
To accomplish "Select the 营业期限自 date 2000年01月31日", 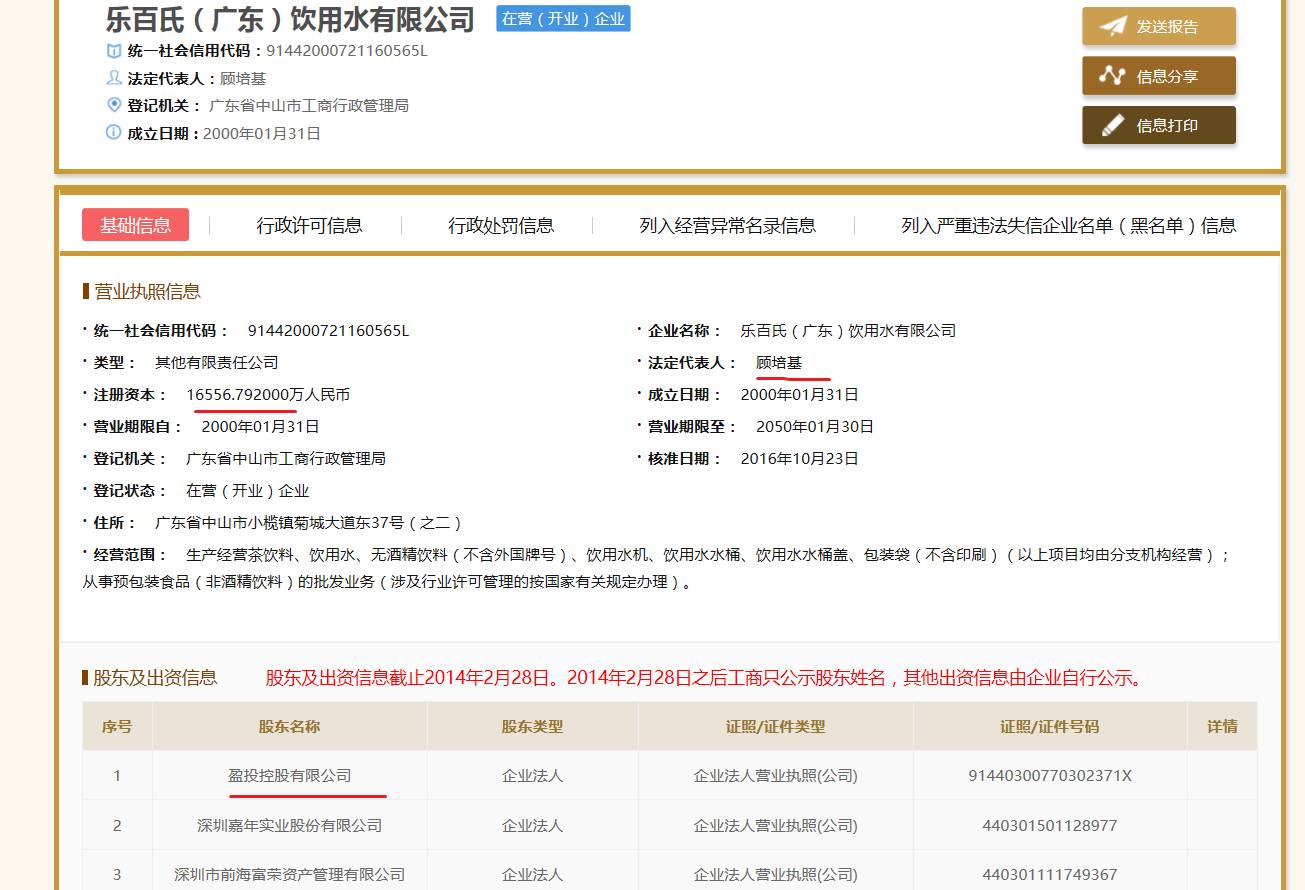I will pyautogui.click(x=261, y=427).
